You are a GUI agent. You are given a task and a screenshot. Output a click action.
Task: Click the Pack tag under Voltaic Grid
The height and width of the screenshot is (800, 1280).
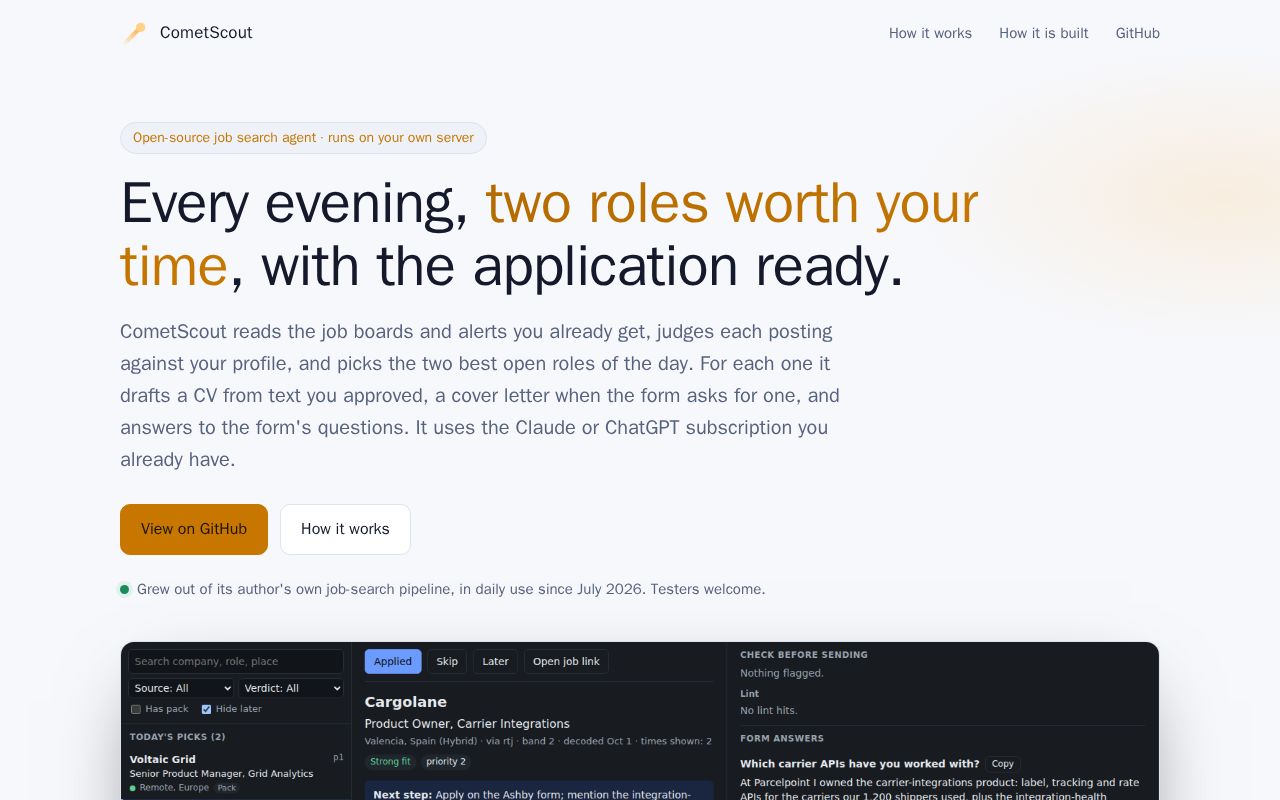click(x=227, y=788)
